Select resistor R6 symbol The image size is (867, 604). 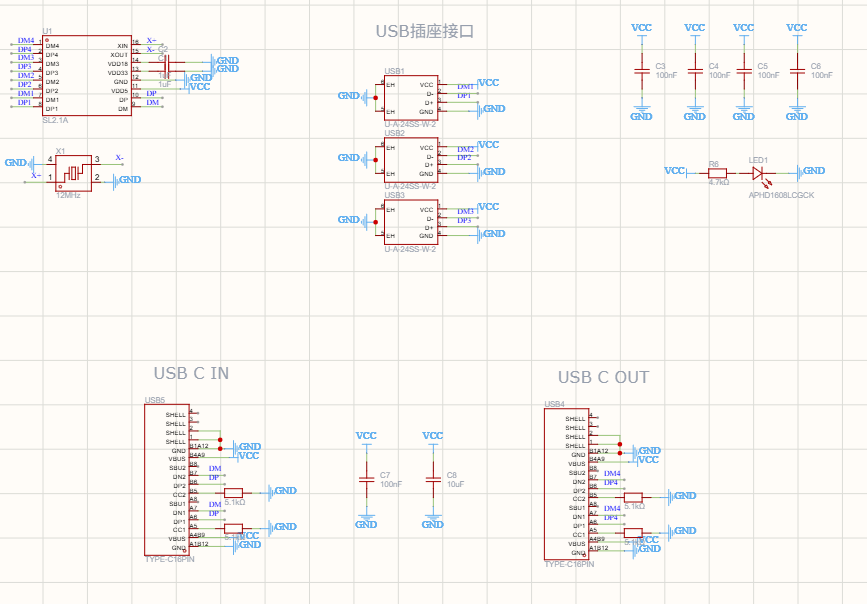[717, 173]
